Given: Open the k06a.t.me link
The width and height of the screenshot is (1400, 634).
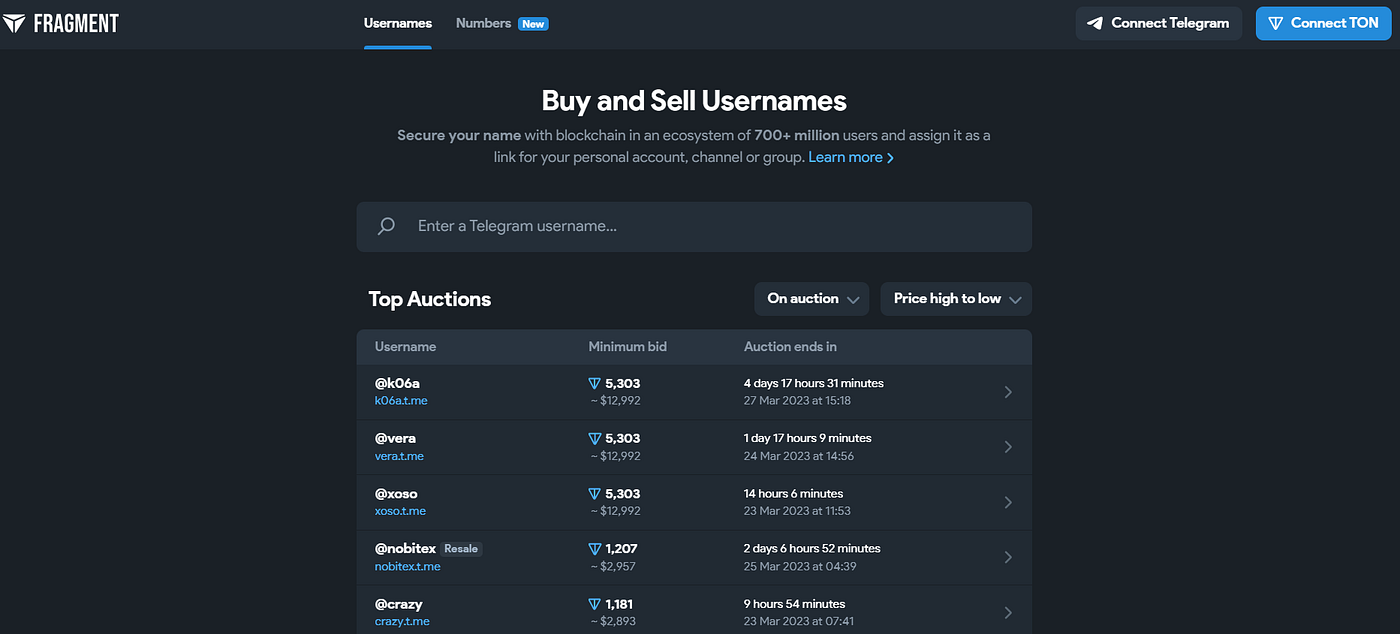Looking at the screenshot, I should 401,401.
